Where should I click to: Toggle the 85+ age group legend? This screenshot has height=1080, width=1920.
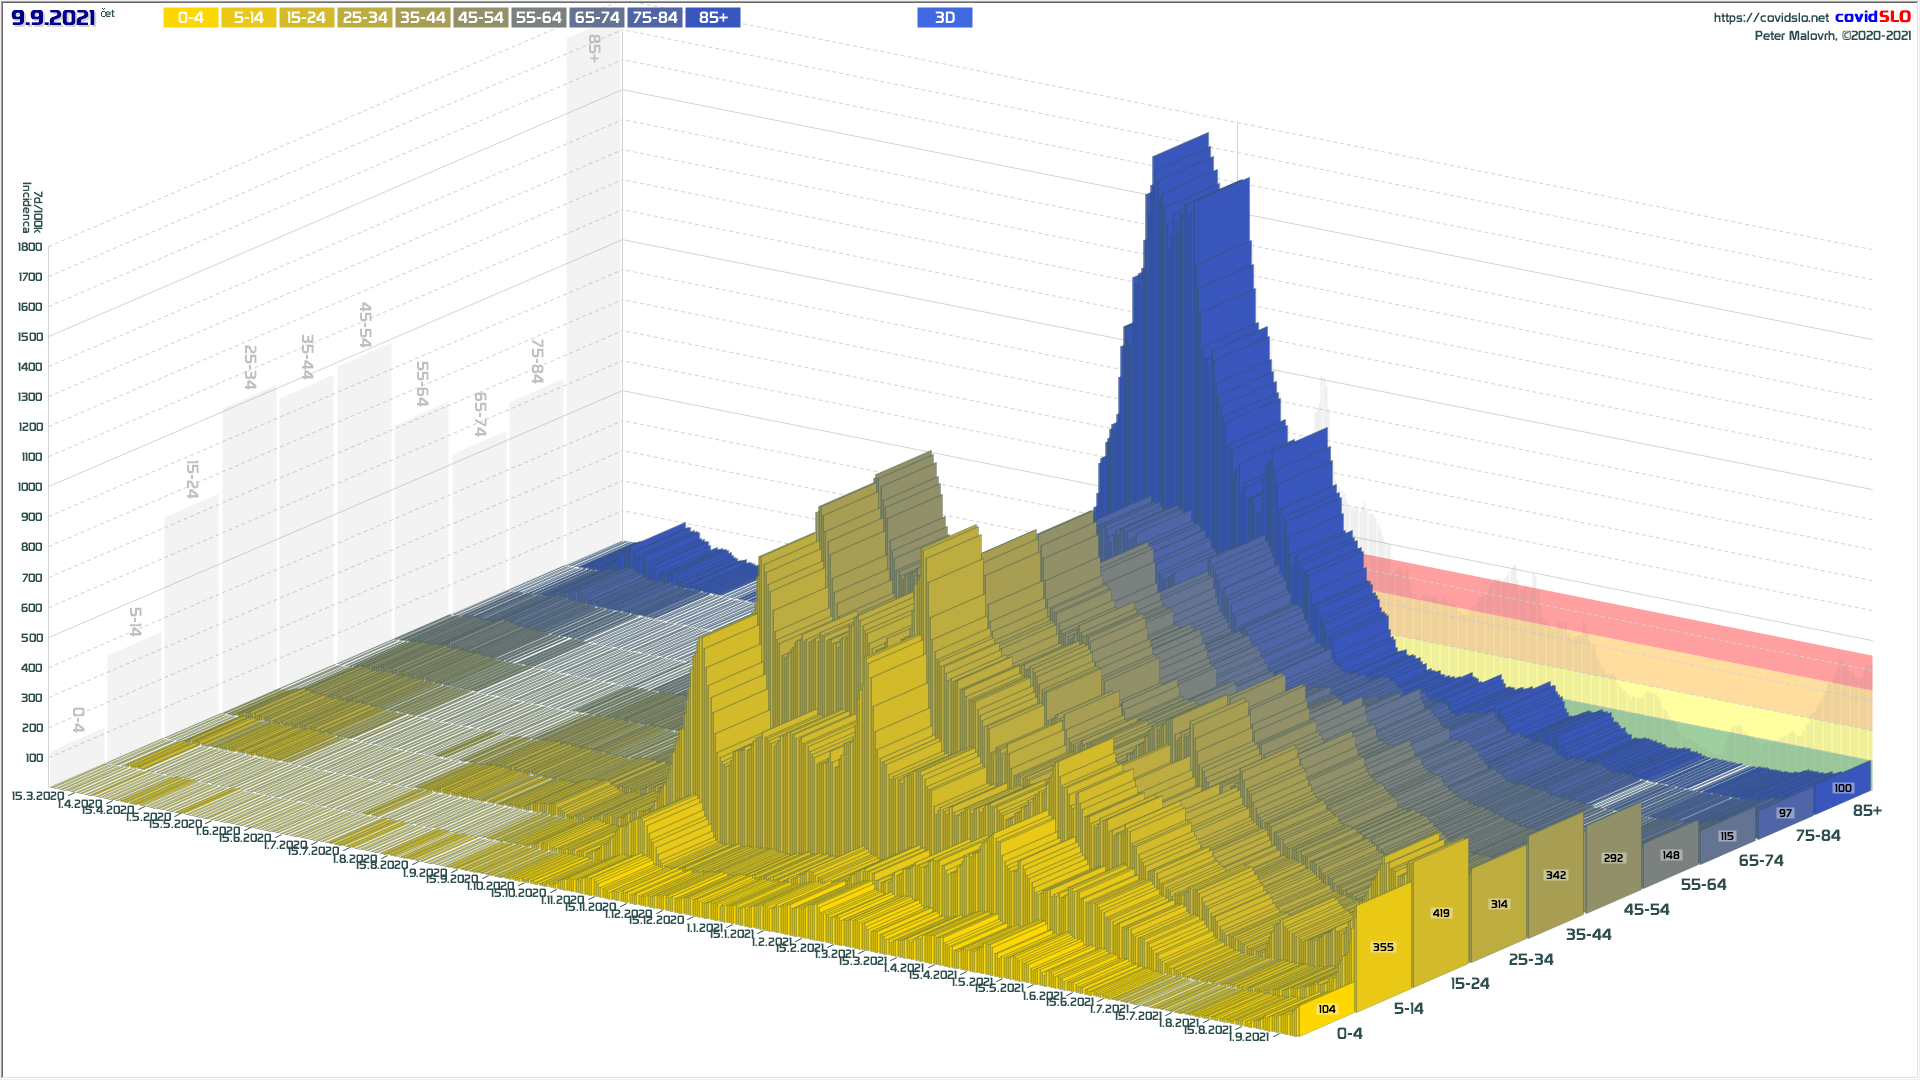(x=713, y=18)
